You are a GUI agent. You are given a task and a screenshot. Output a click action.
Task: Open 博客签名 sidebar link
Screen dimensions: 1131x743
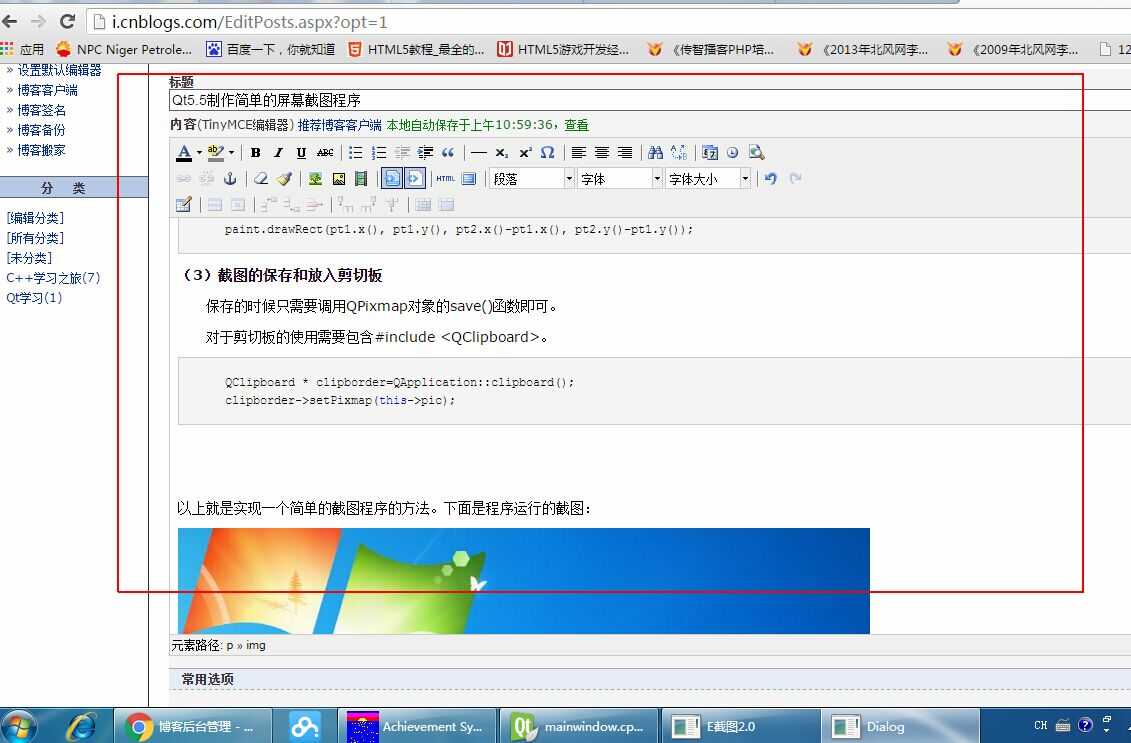coord(41,110)
